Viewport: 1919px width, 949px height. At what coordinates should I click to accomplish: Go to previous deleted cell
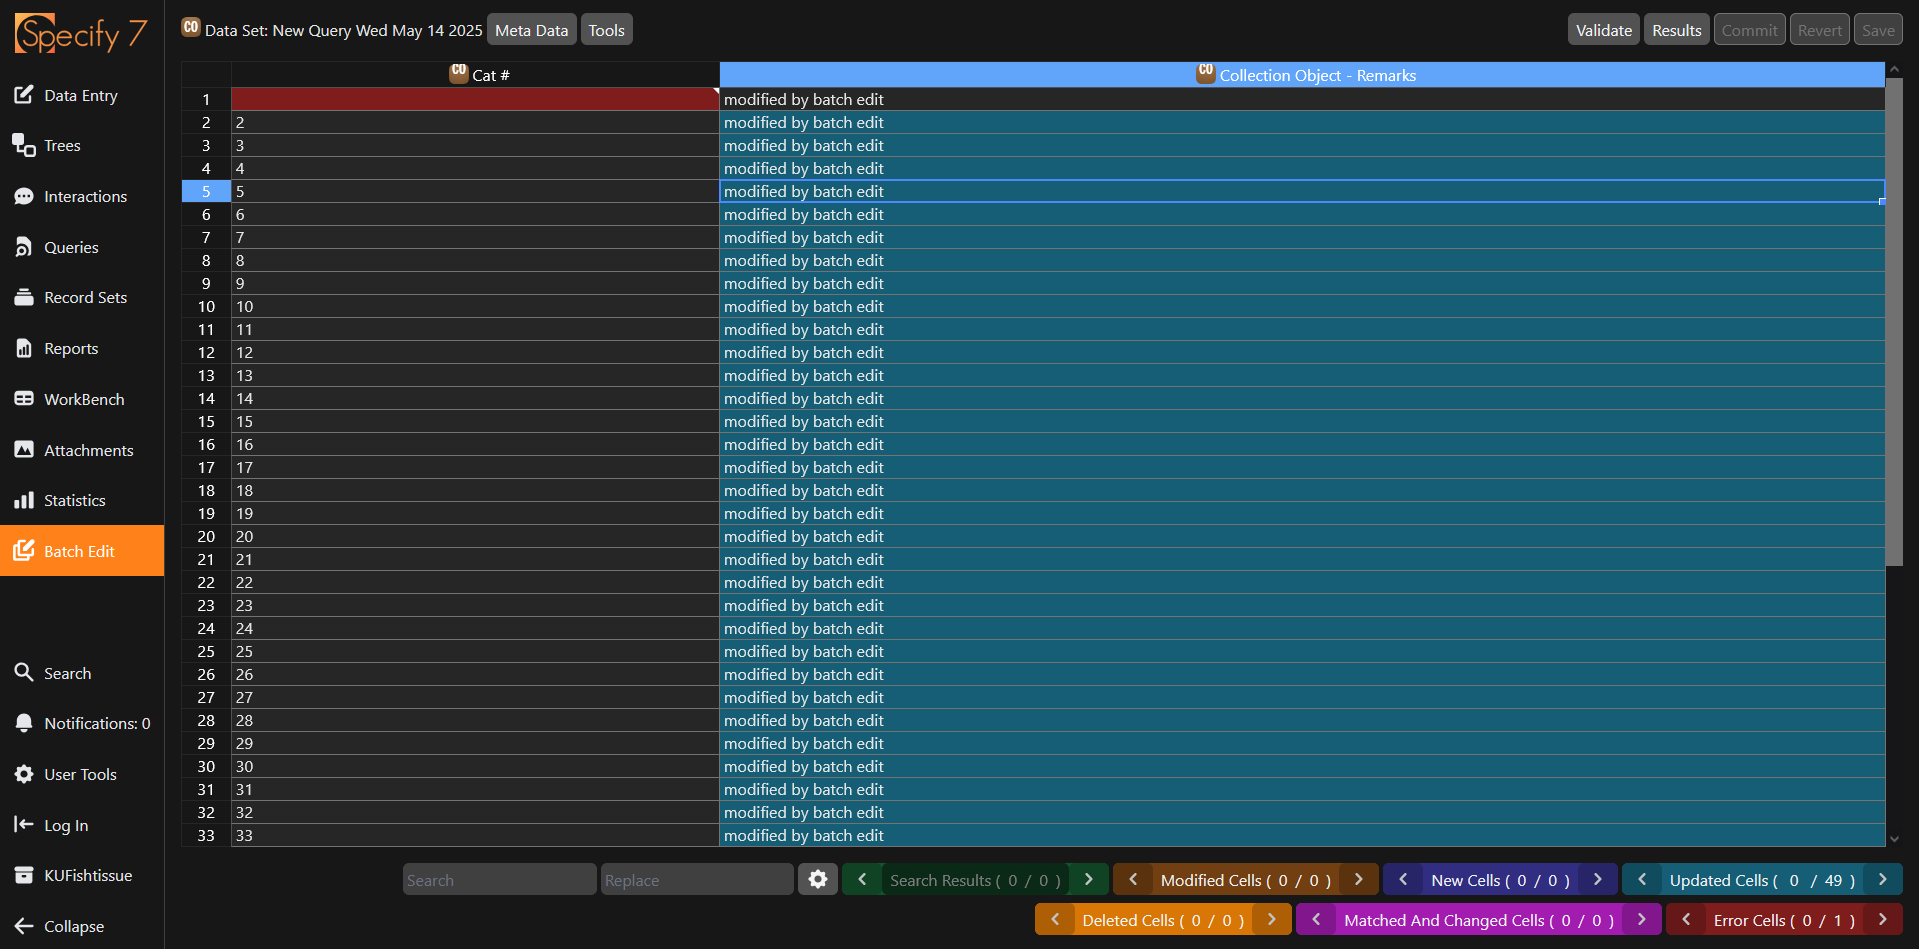point(1055,919)
